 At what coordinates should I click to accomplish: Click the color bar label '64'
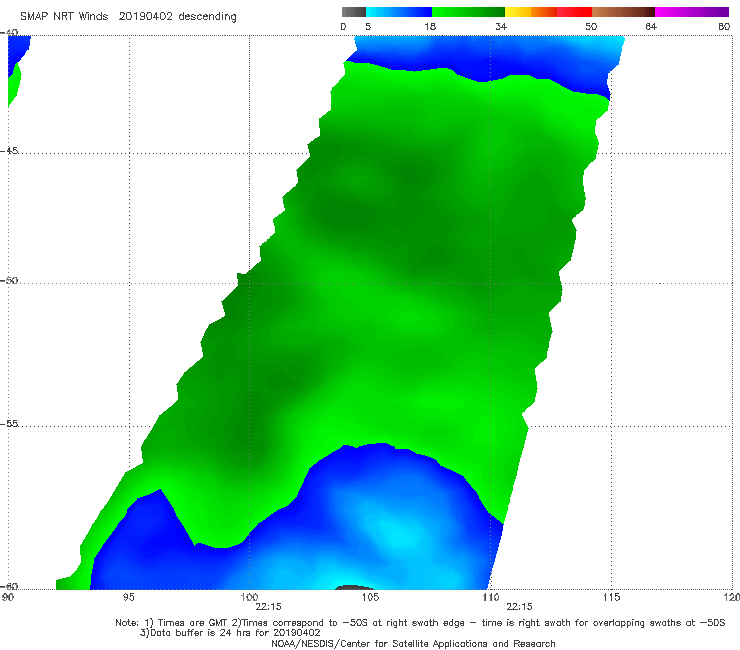pos(651,27)
